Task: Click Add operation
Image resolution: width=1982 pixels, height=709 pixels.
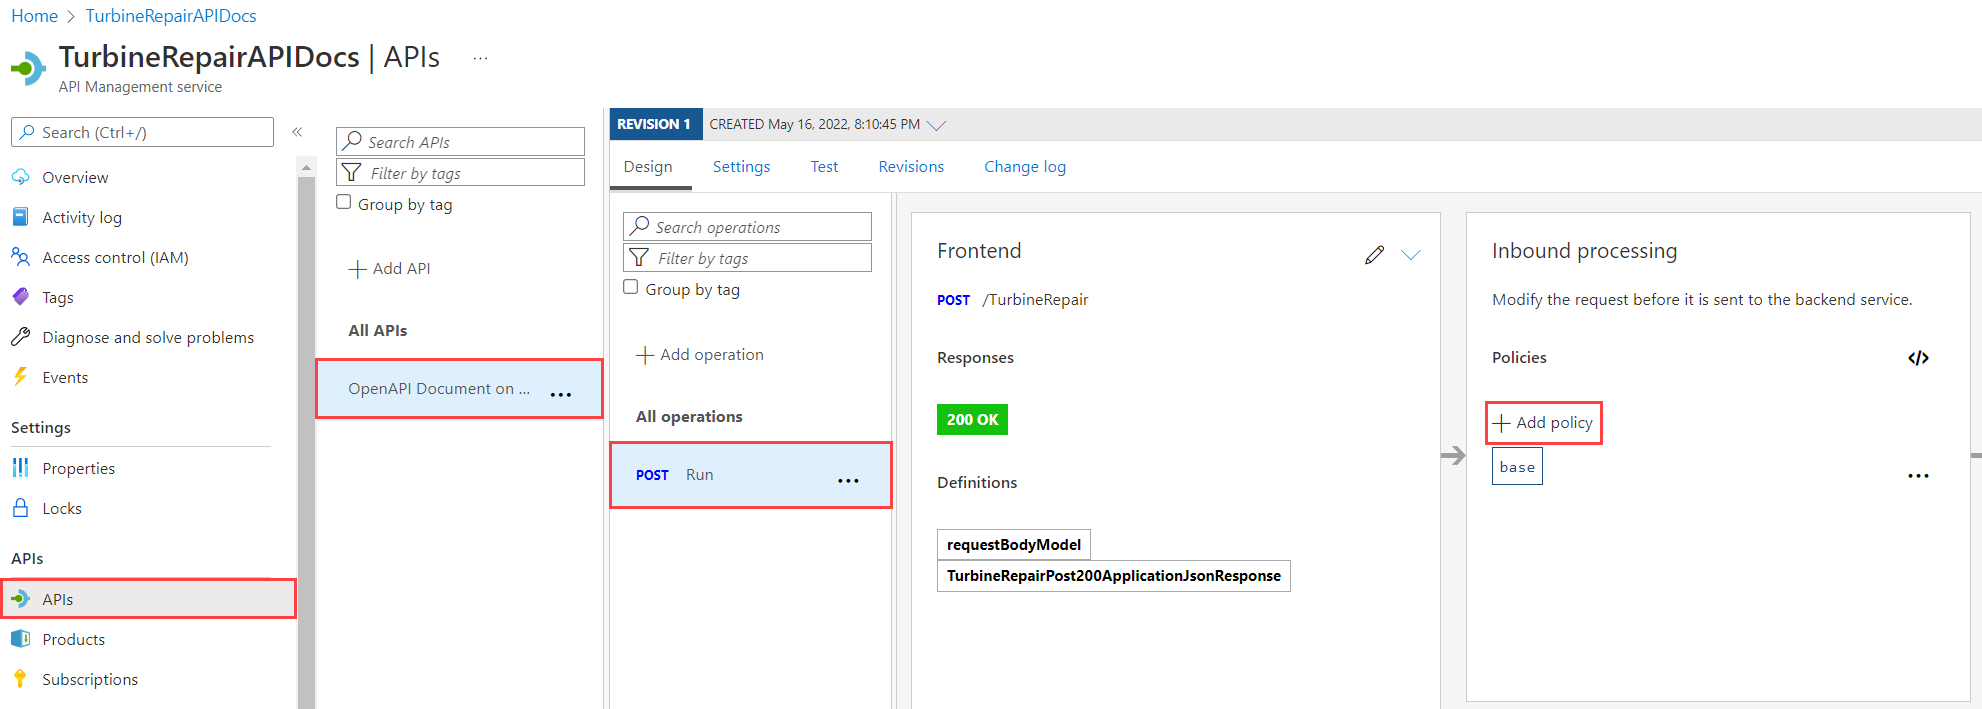Action: [x=700, y=355]
